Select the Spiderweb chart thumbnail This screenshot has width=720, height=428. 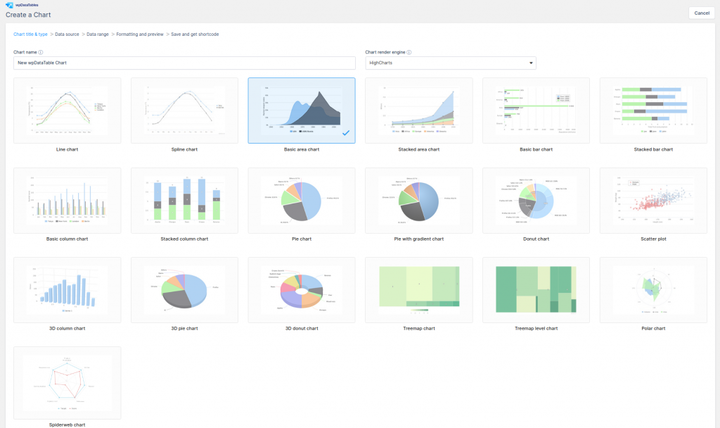pos(67,383)
